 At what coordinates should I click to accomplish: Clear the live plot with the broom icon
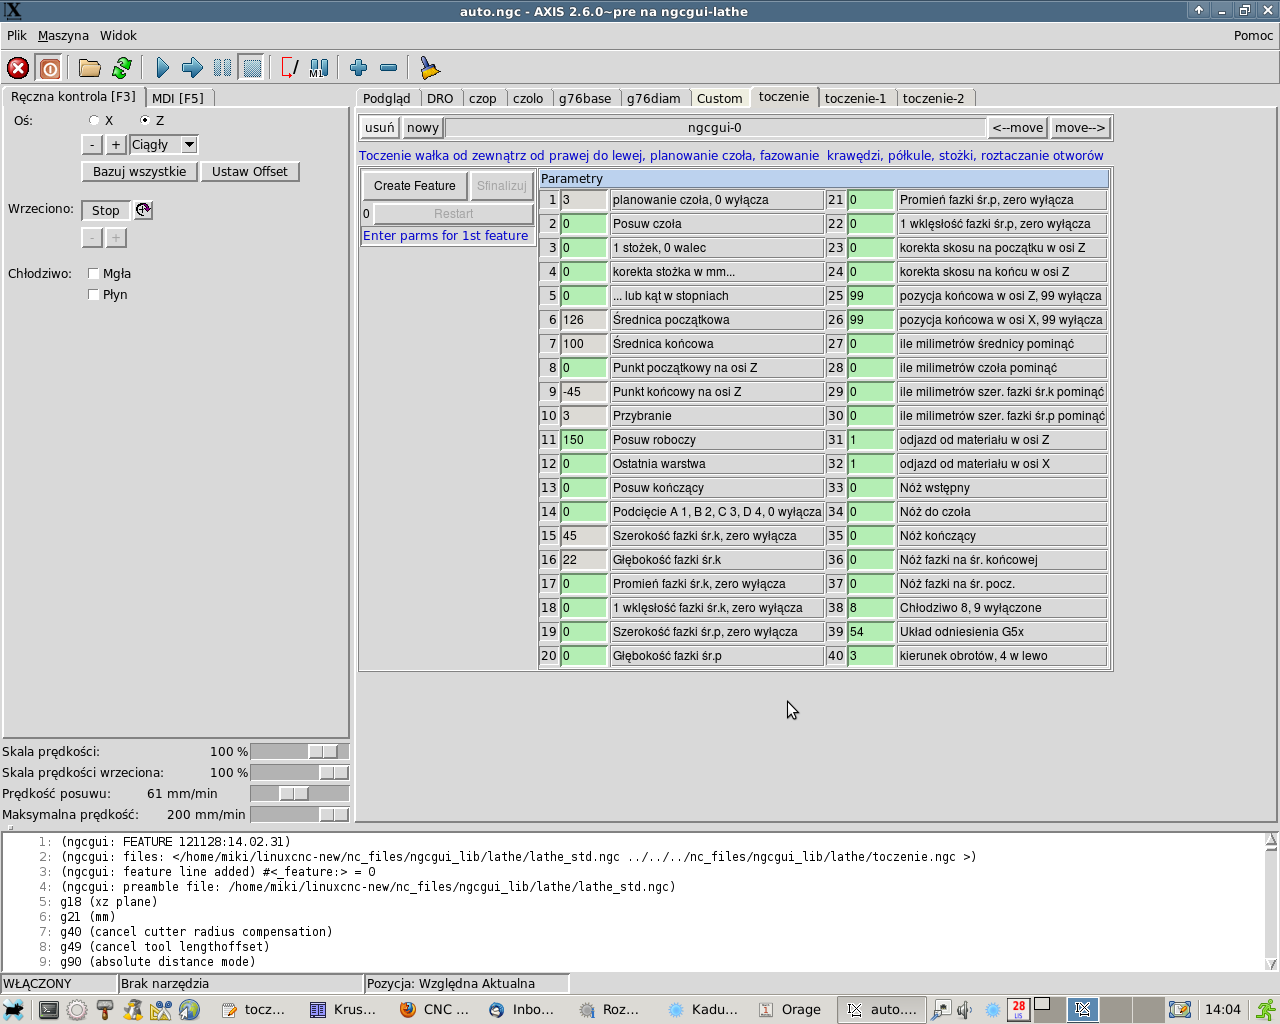(x=430, y=68)
